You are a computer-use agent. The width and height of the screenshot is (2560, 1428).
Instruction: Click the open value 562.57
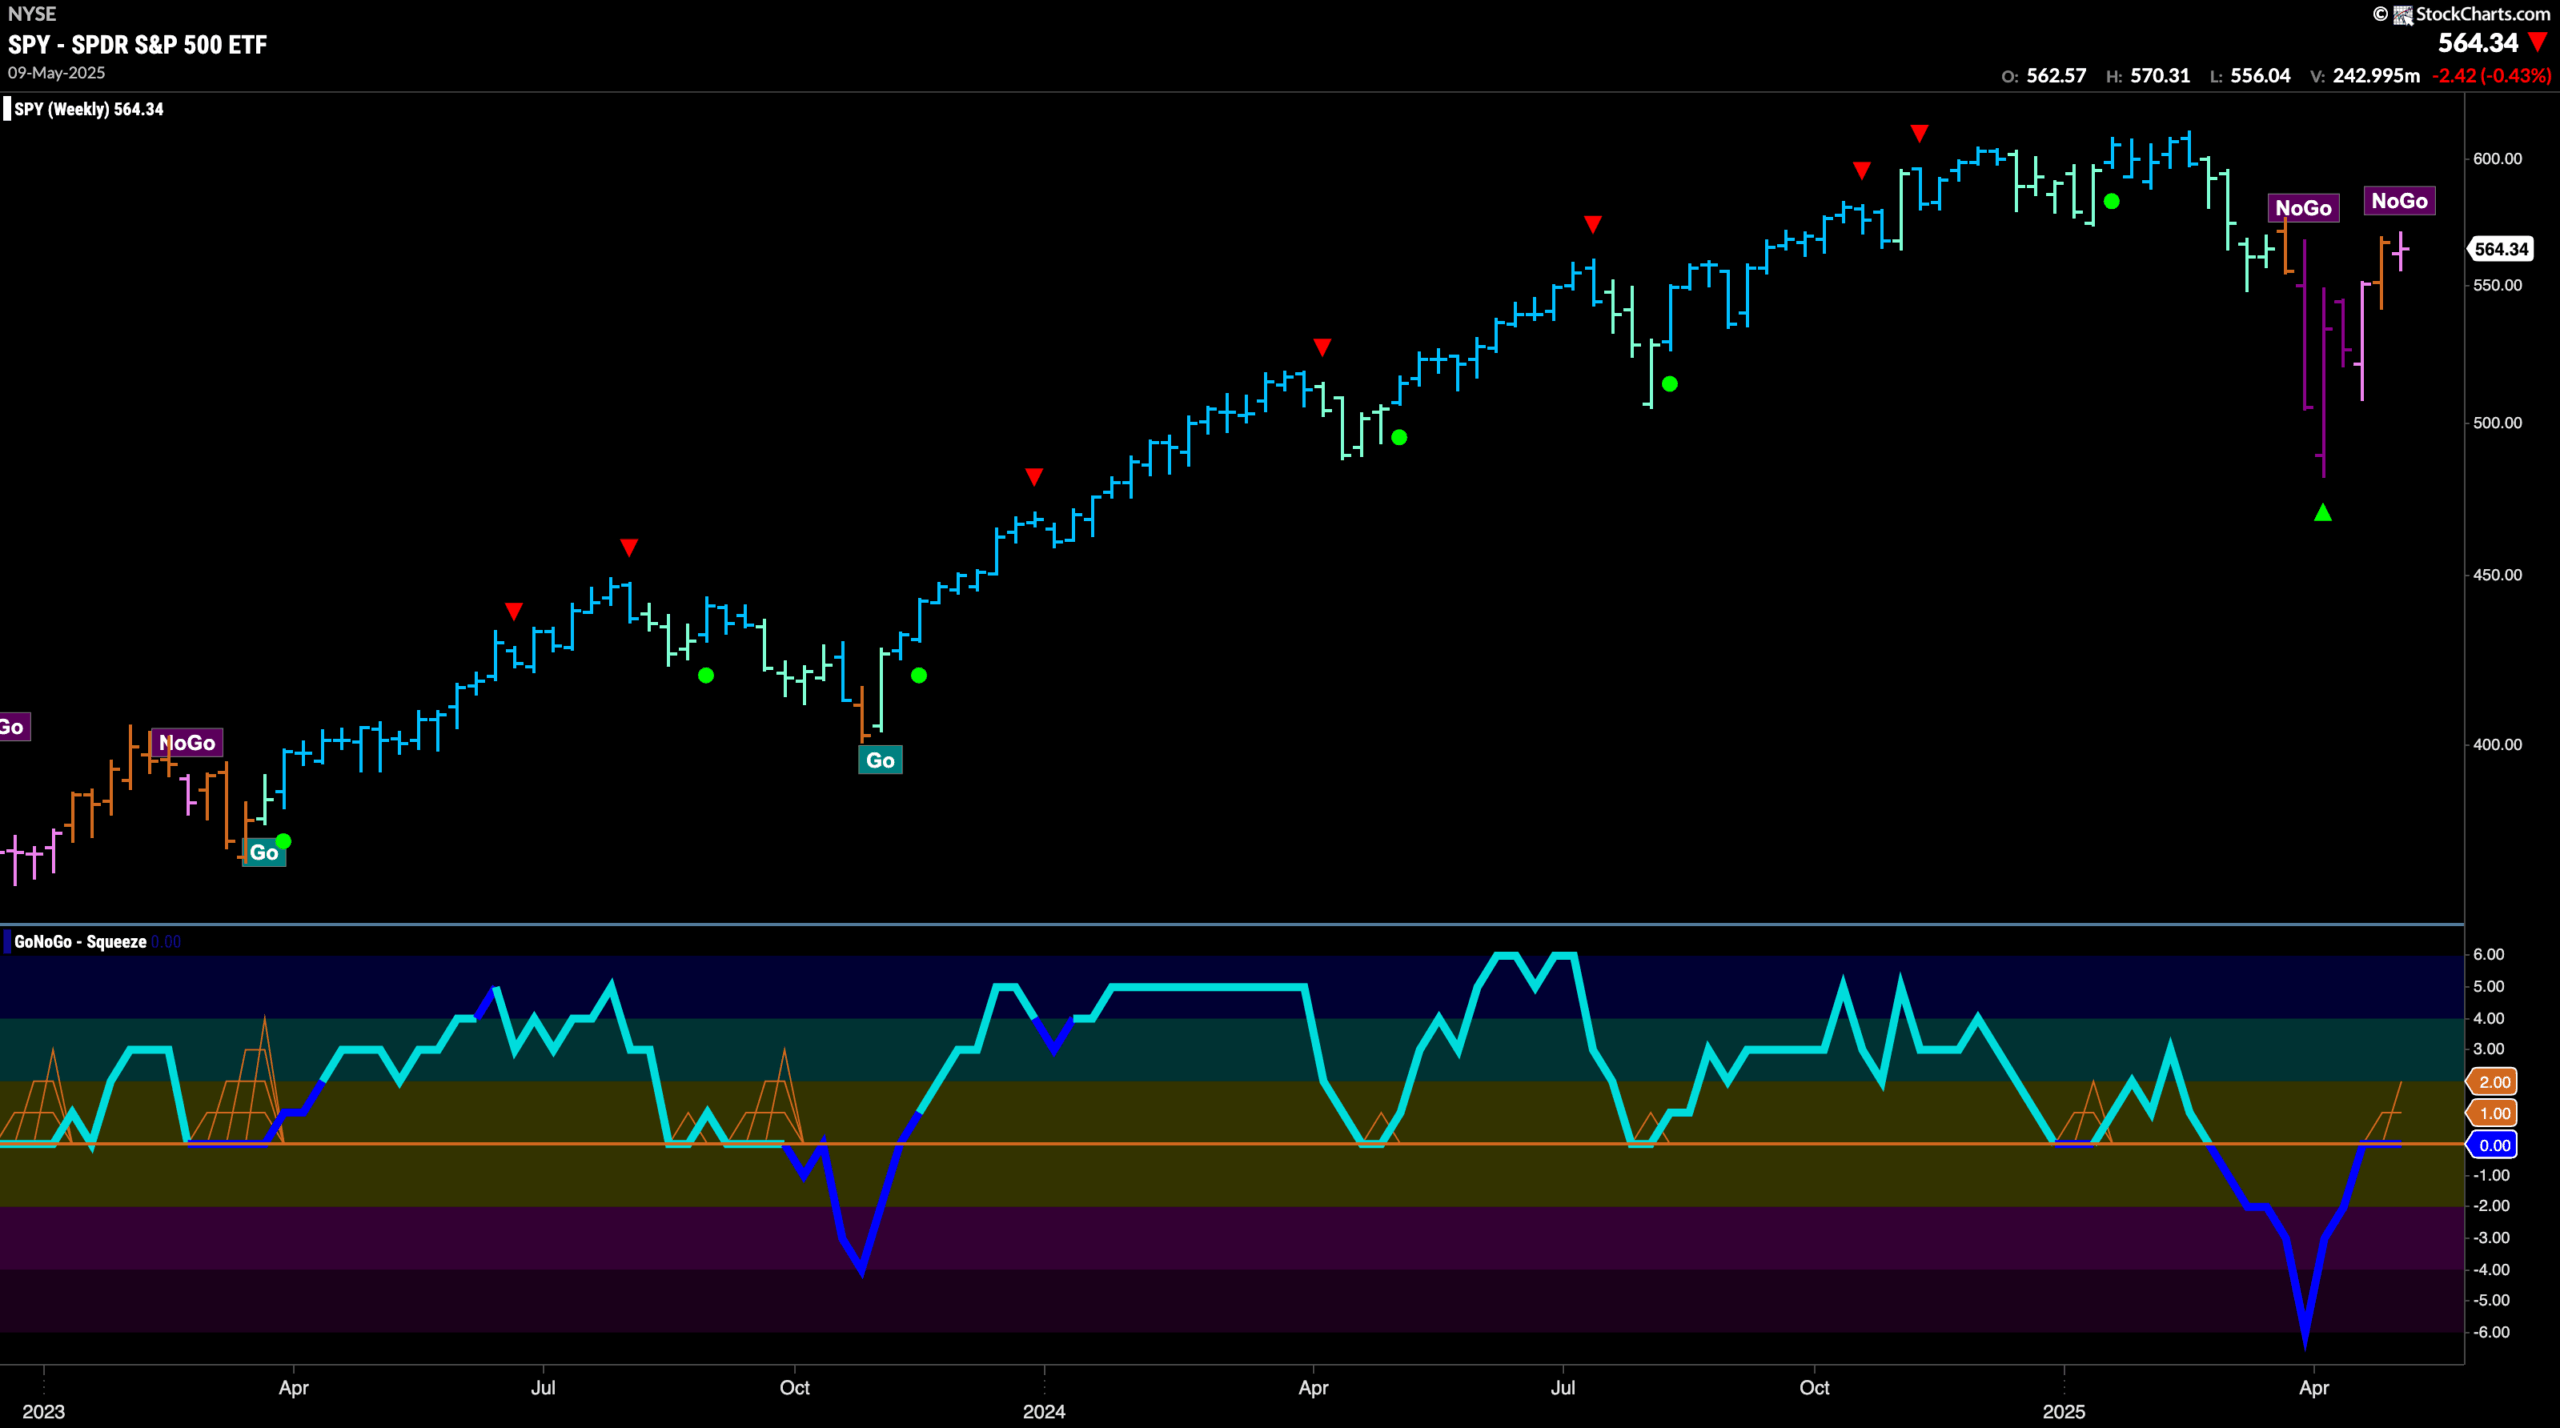point(2056,76)
